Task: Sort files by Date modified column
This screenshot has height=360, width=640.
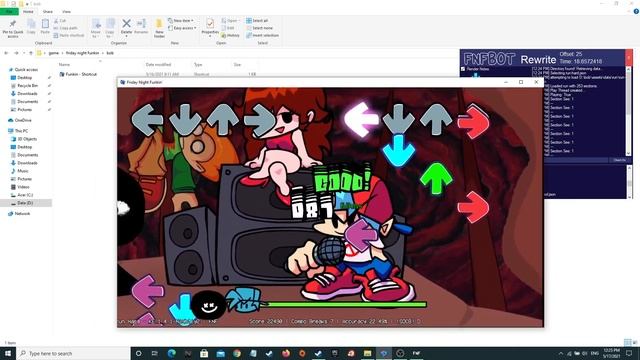Action: tap(158, 64)
